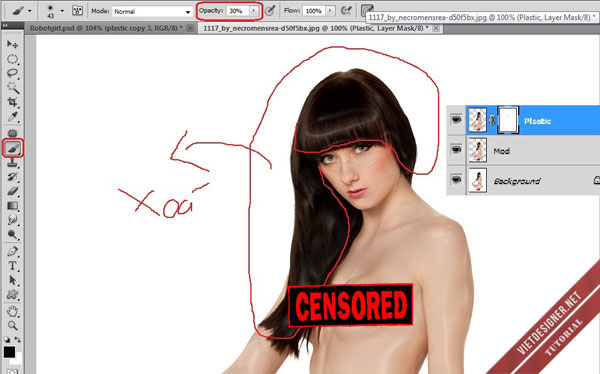The image size is (600, 374).
Task: Close the 1117_by_necromensrea tab
Action: pos(436,28)
